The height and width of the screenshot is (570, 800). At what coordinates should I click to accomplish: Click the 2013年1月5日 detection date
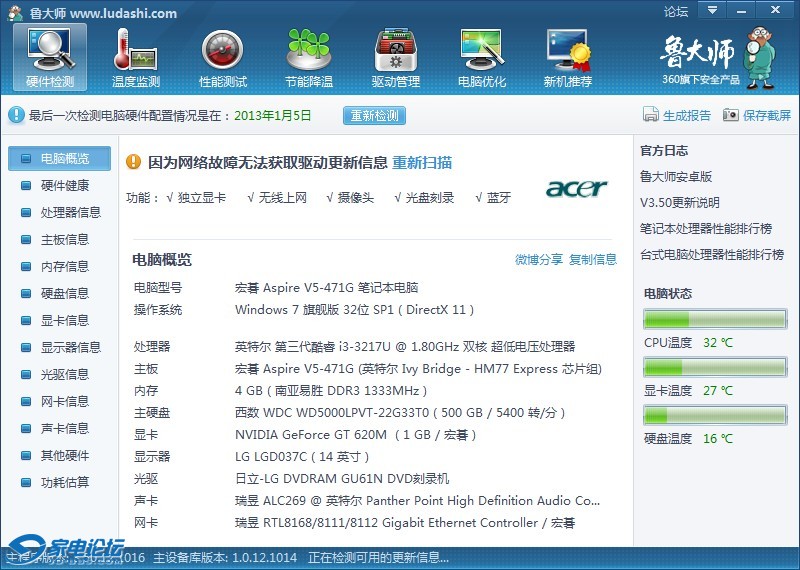point(272,115)
